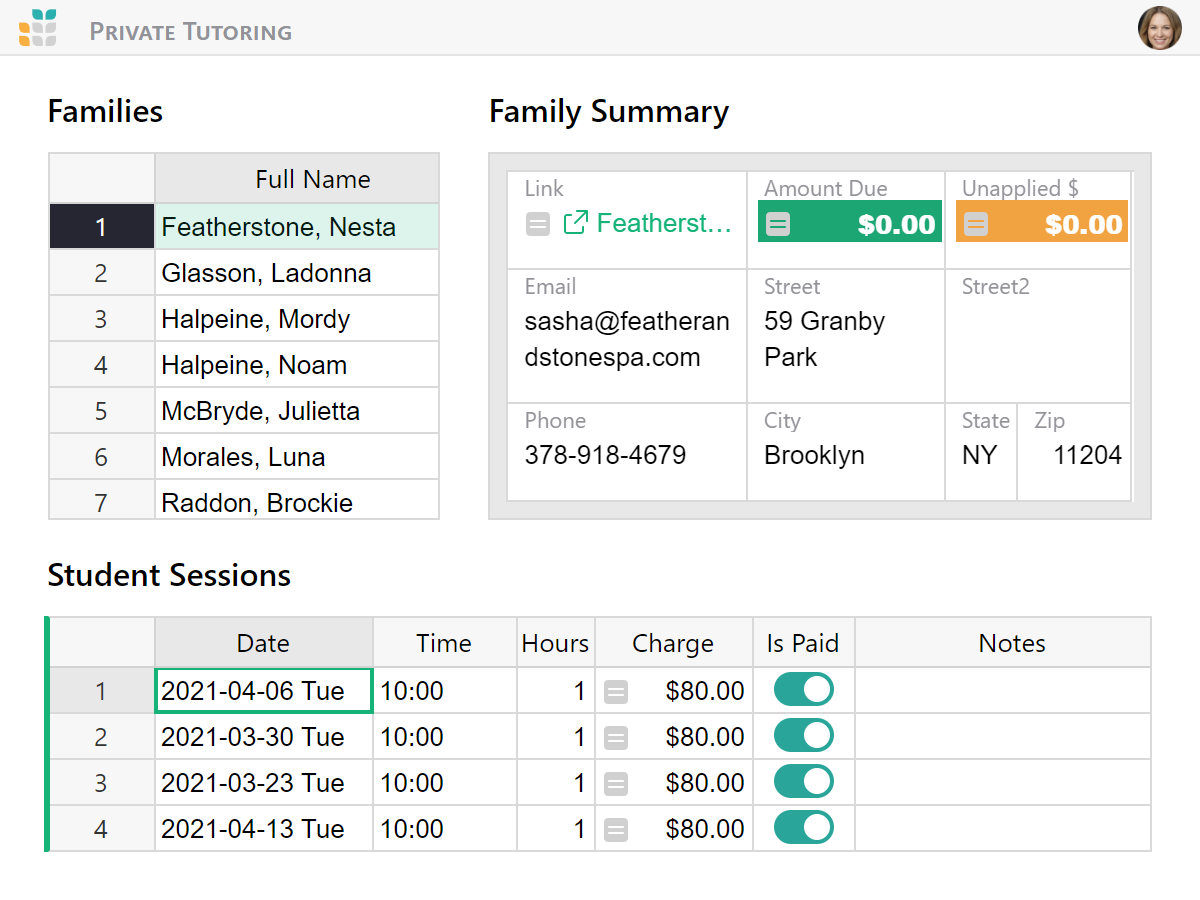Click formula icon in Unapplied $ field
Screen dimensions: 1200x900
coord(975,224)
